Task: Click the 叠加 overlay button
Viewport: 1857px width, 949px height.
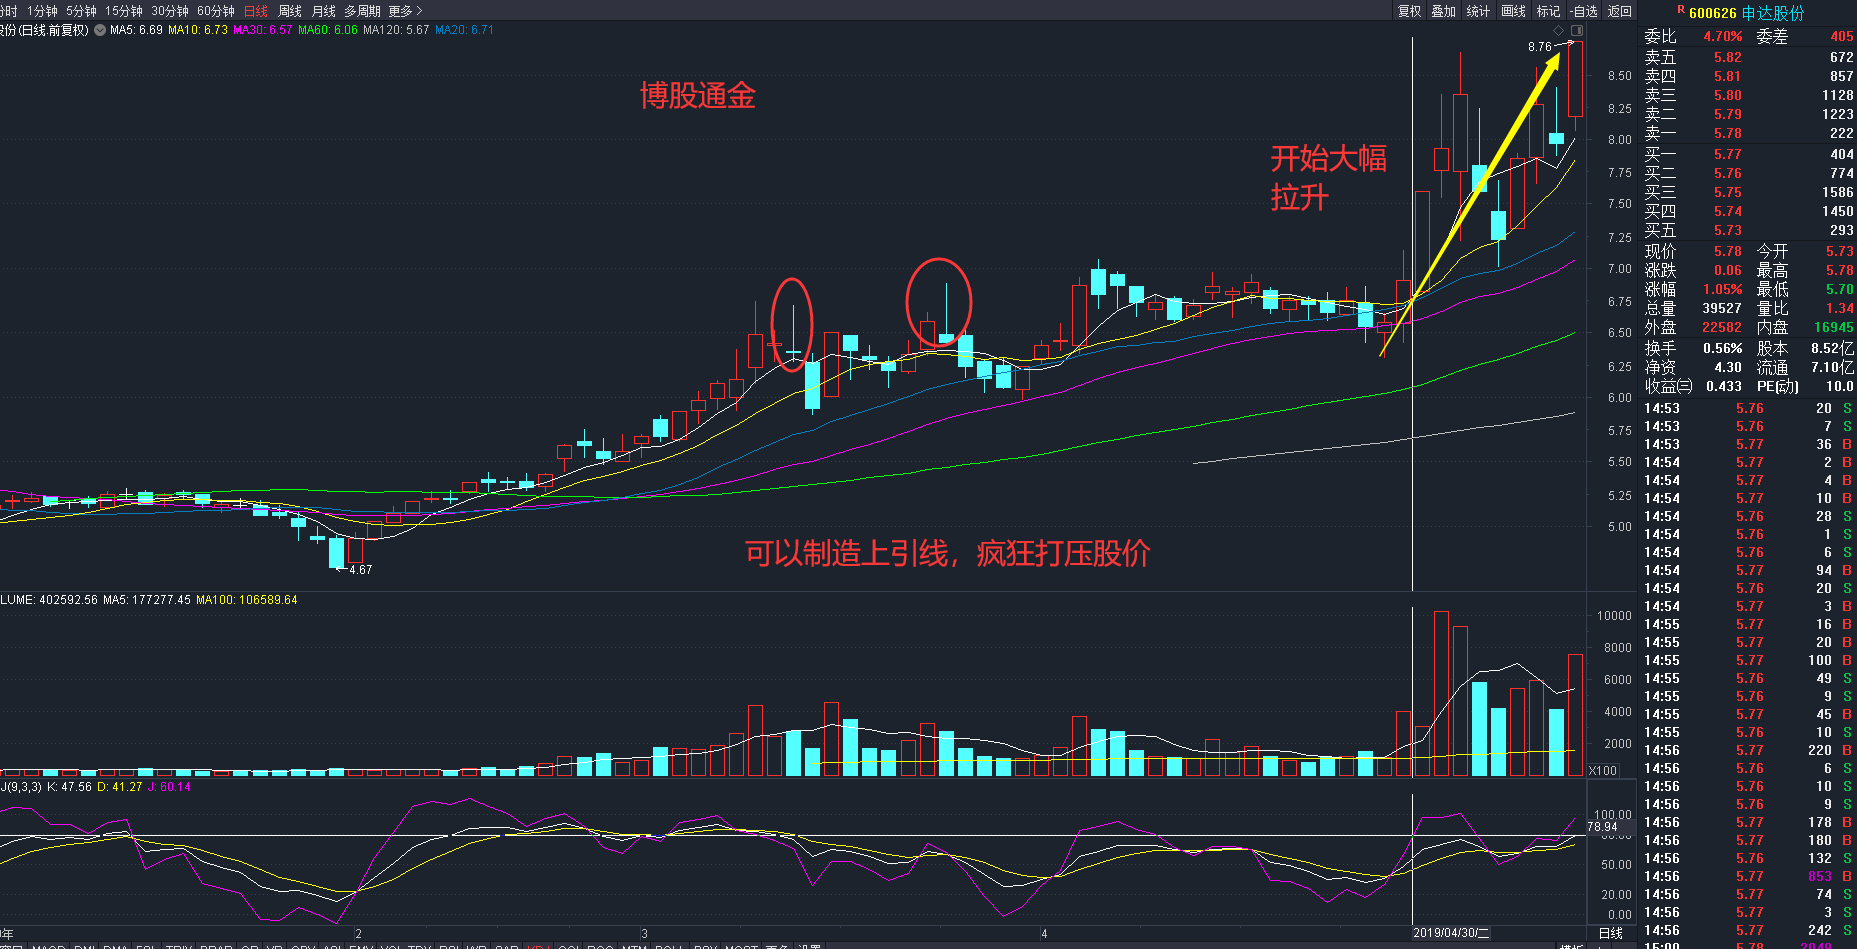Action: tap(1443, 11)
